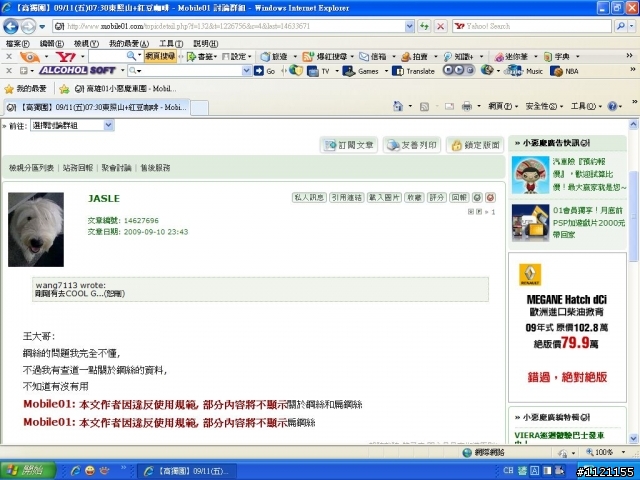Stop loading with the red X next to refresh

[440, 27]
